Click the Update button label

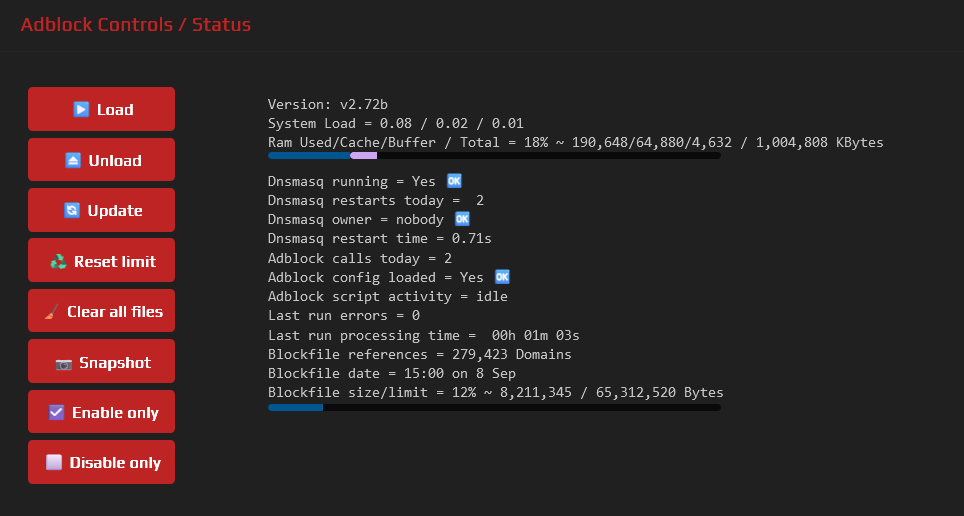tap(115, 210)
